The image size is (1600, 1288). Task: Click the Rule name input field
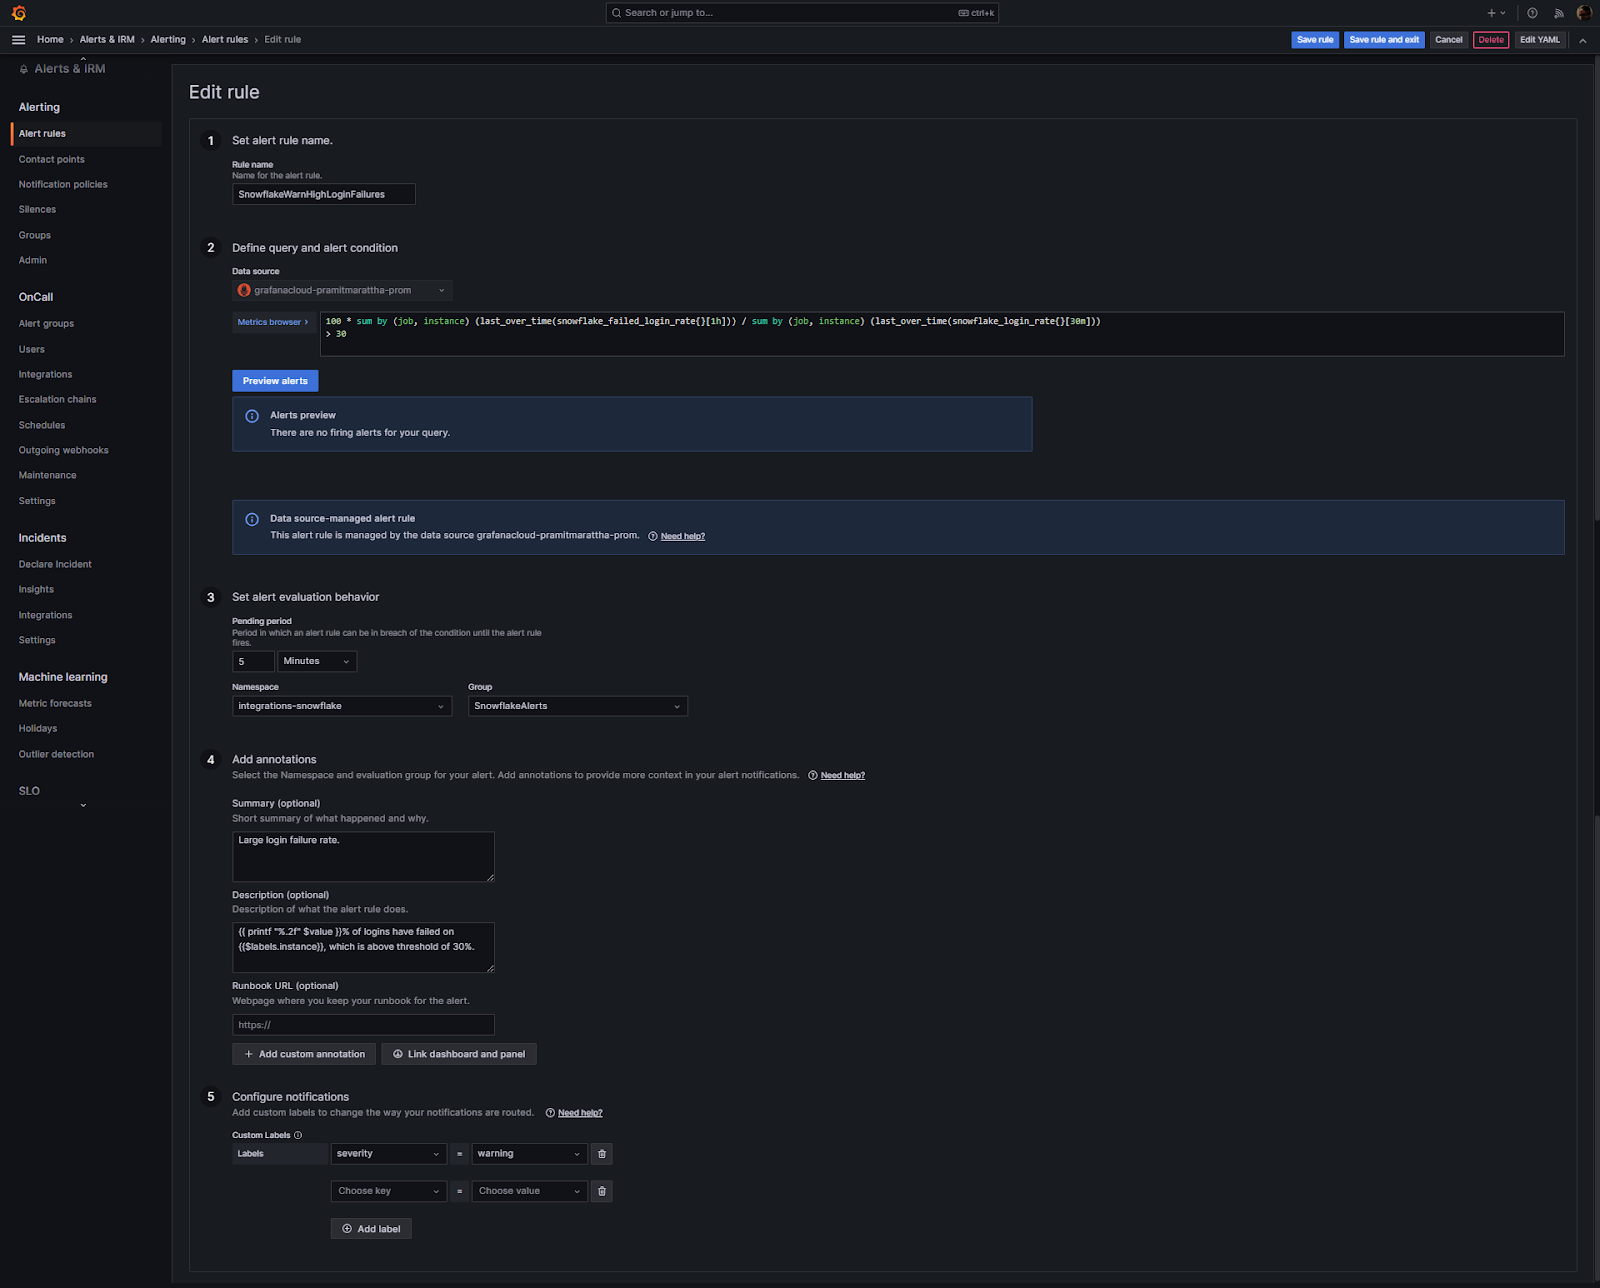[324, 194]
